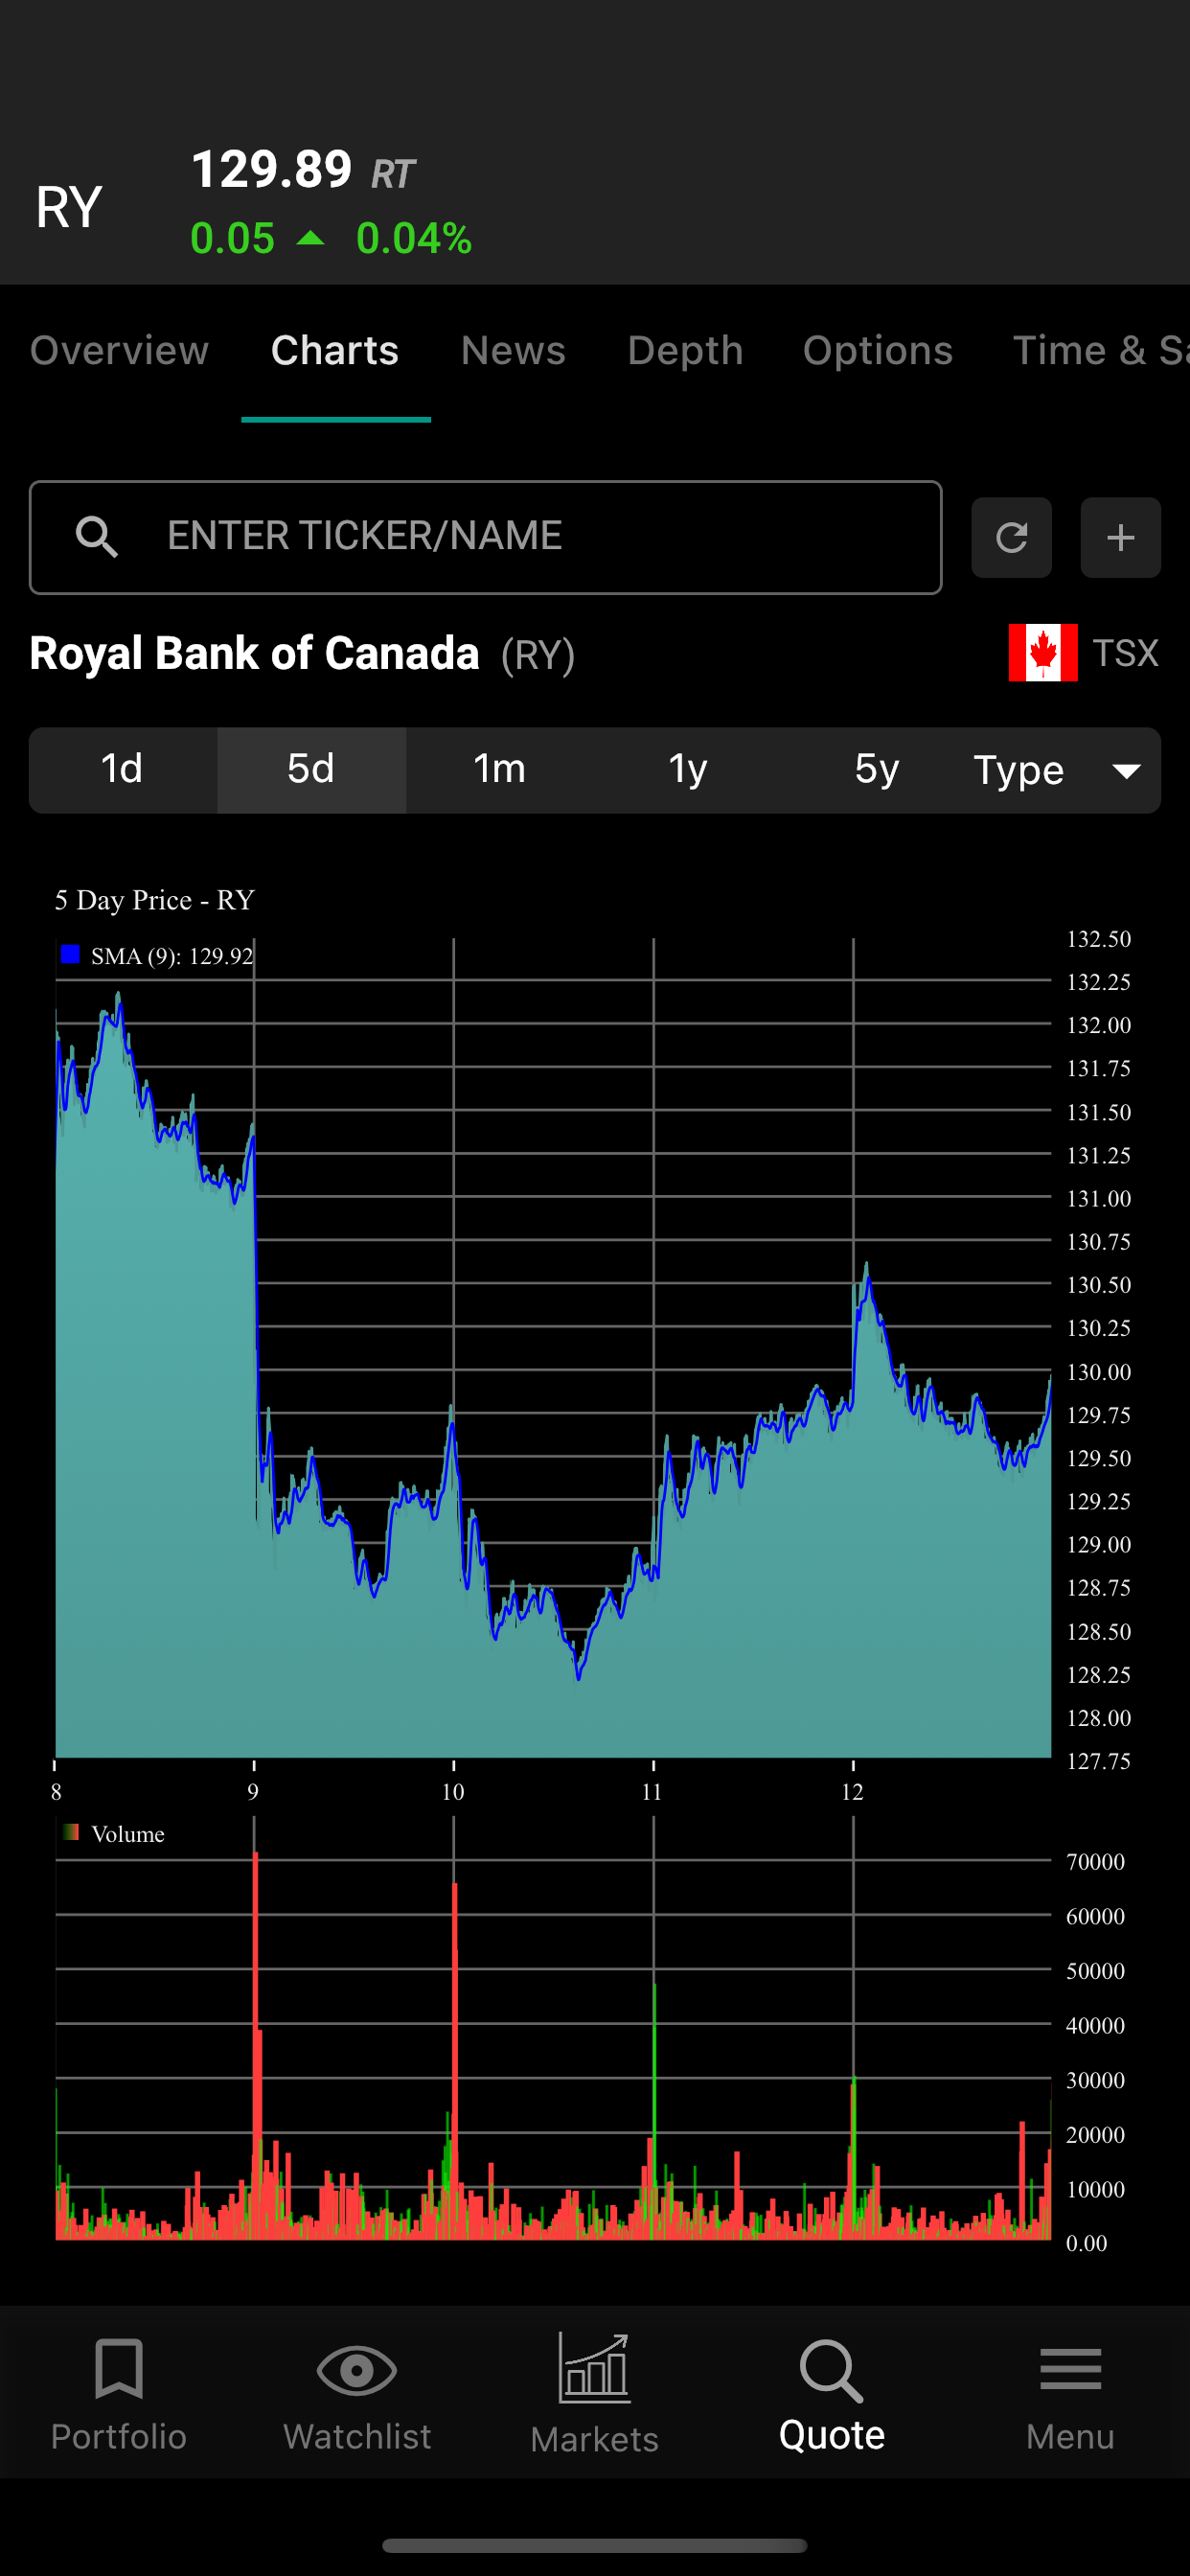The height and width of the screenshot is (2576, 1190).
Task: Tap the 132.50 price axis label
Action: pyautogui.click(x=1098, y=939)
